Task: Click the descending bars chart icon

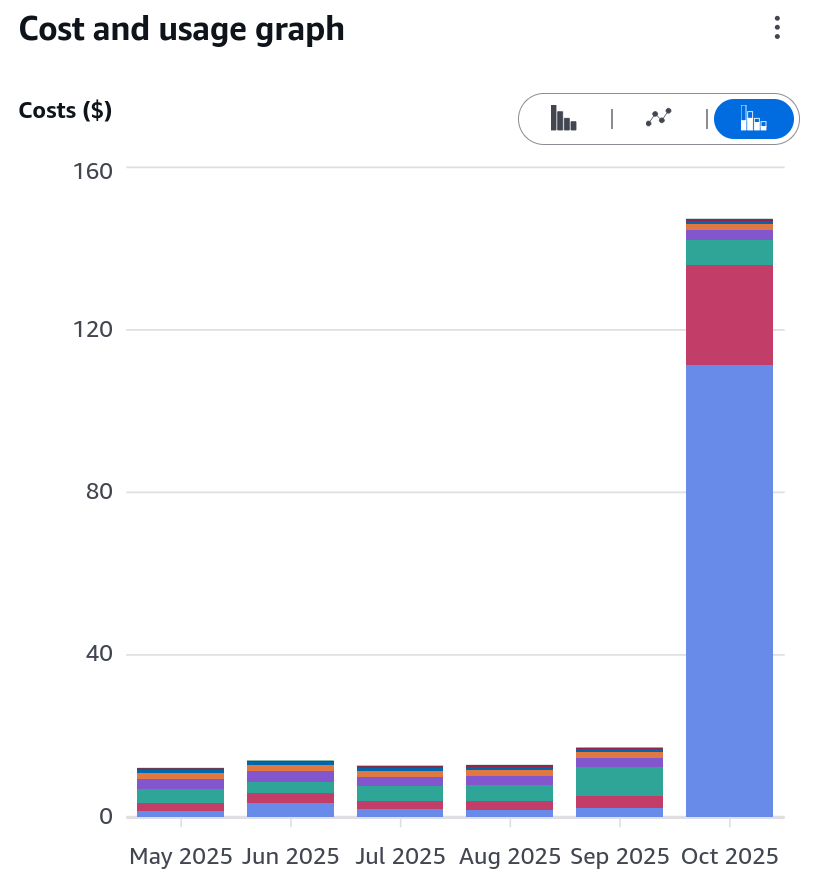Action: tap(564, 118)
